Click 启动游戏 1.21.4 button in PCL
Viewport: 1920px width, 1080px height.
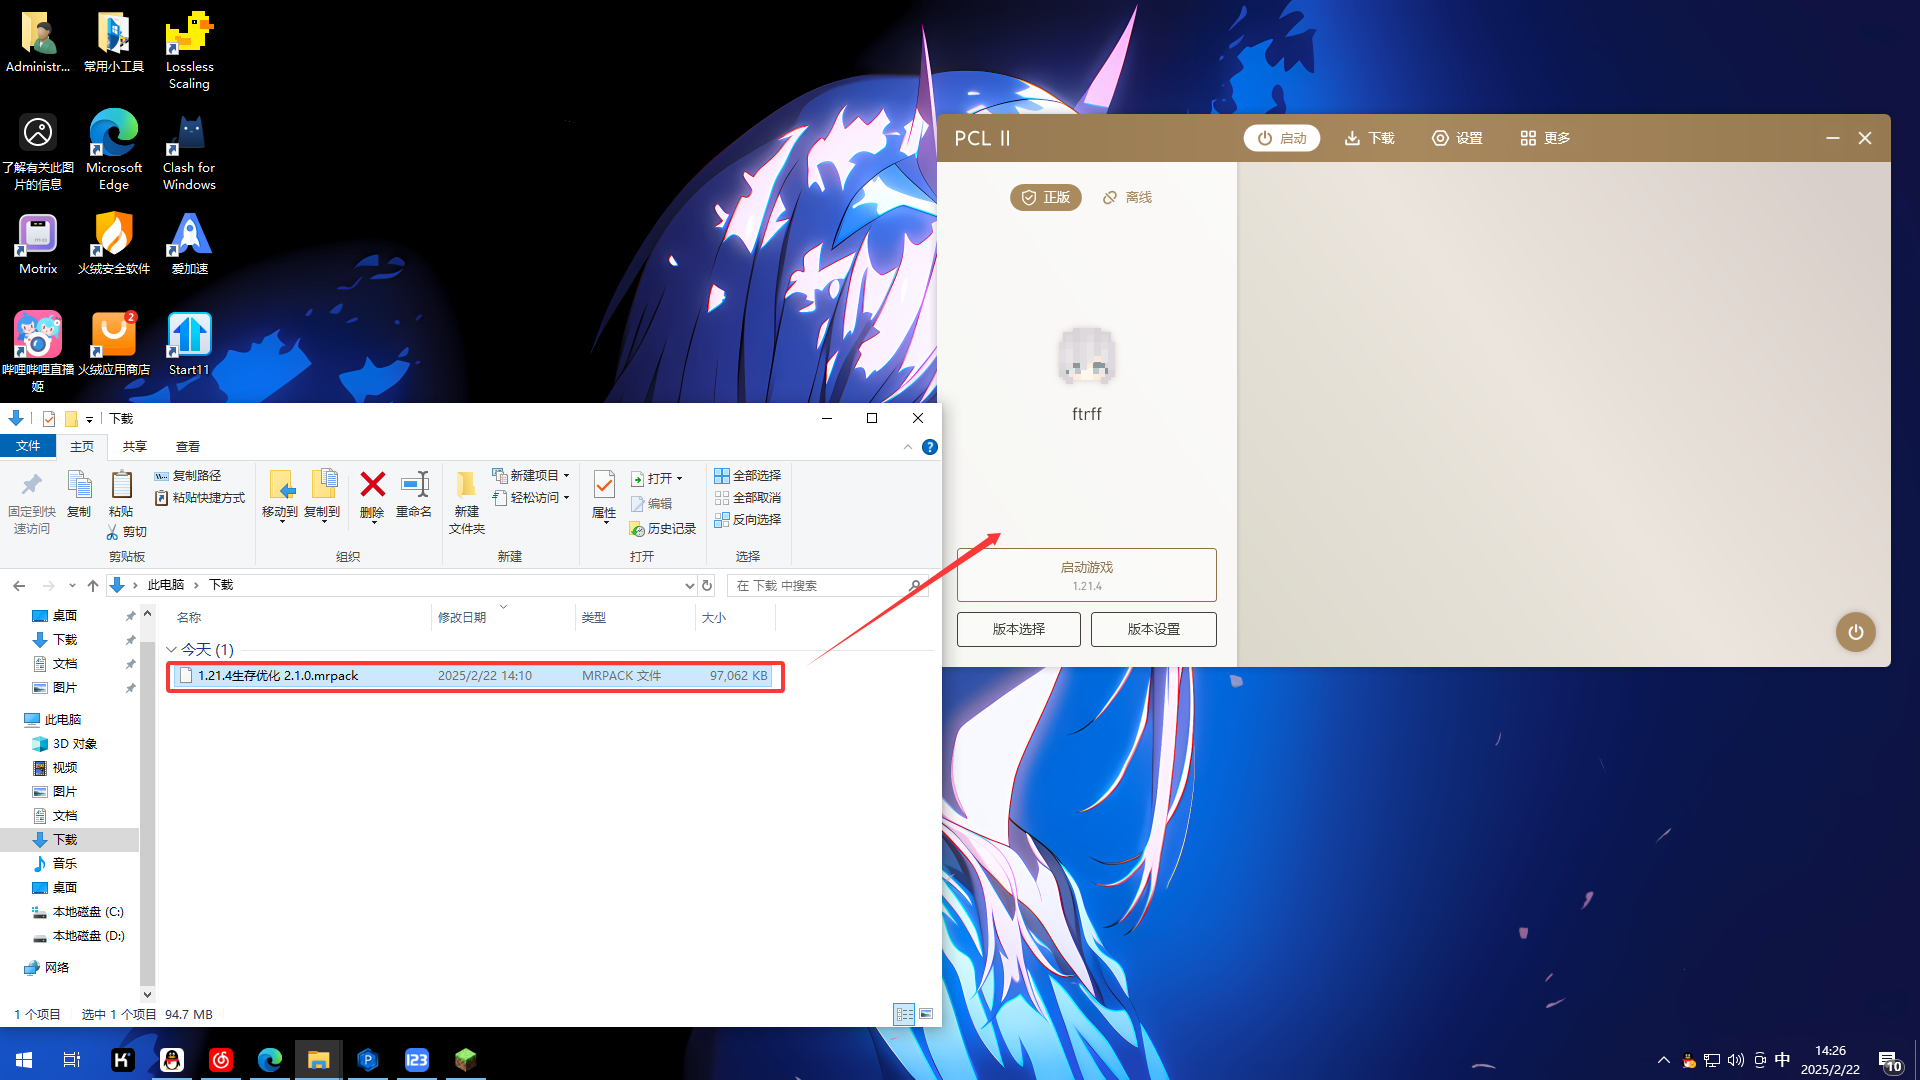pyautogui.click(x=1086, y=575)
